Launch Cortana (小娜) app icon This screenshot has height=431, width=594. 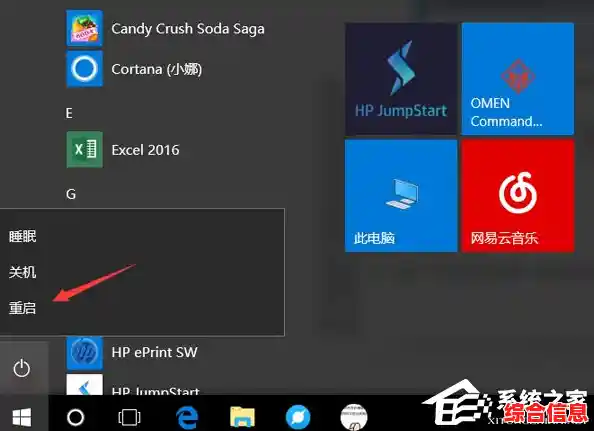tap(84, 69)
